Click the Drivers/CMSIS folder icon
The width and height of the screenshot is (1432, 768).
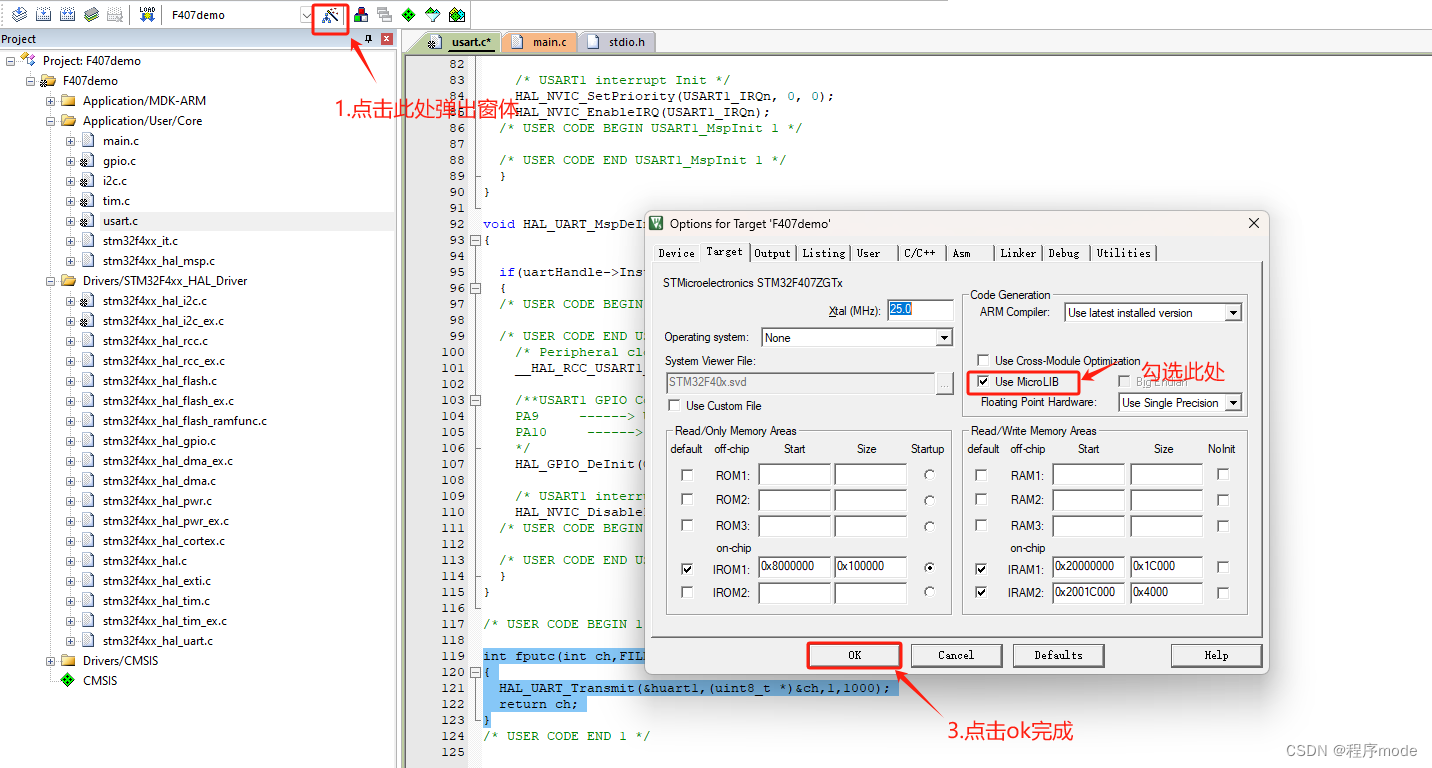[68, 661]
